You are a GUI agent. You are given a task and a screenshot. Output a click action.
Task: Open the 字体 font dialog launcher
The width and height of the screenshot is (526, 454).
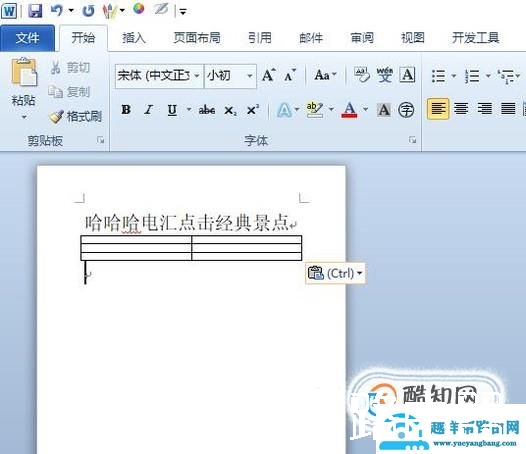[413, 140]
